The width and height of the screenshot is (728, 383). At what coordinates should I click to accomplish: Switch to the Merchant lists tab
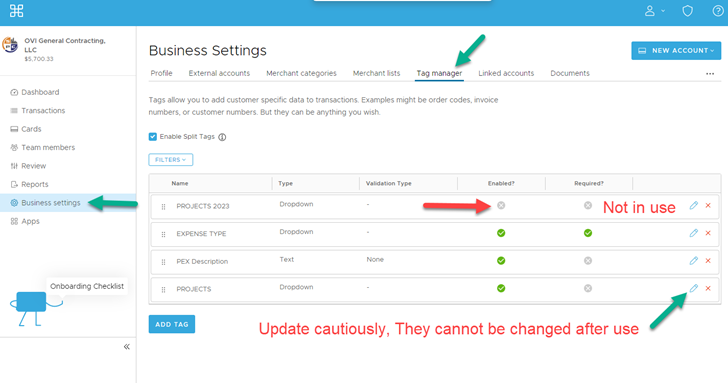pos(377,73)
